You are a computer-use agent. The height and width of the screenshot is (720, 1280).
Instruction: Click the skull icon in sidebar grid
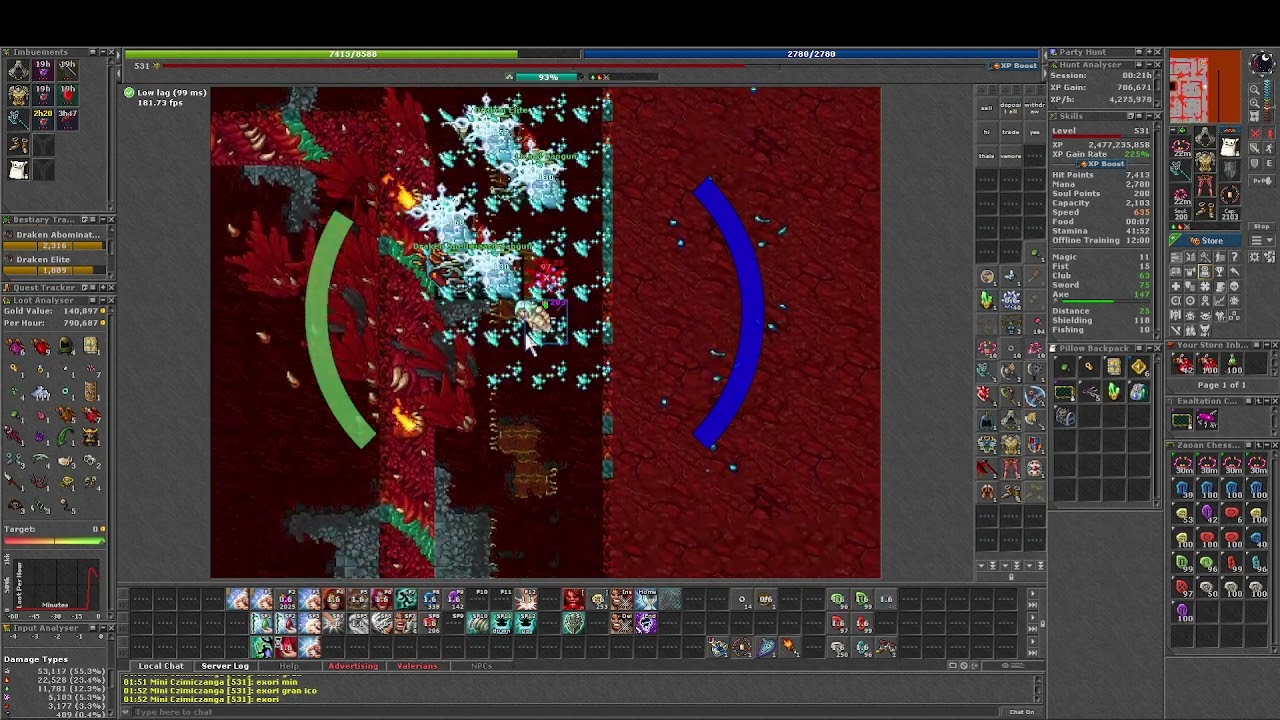[1234, 286]
